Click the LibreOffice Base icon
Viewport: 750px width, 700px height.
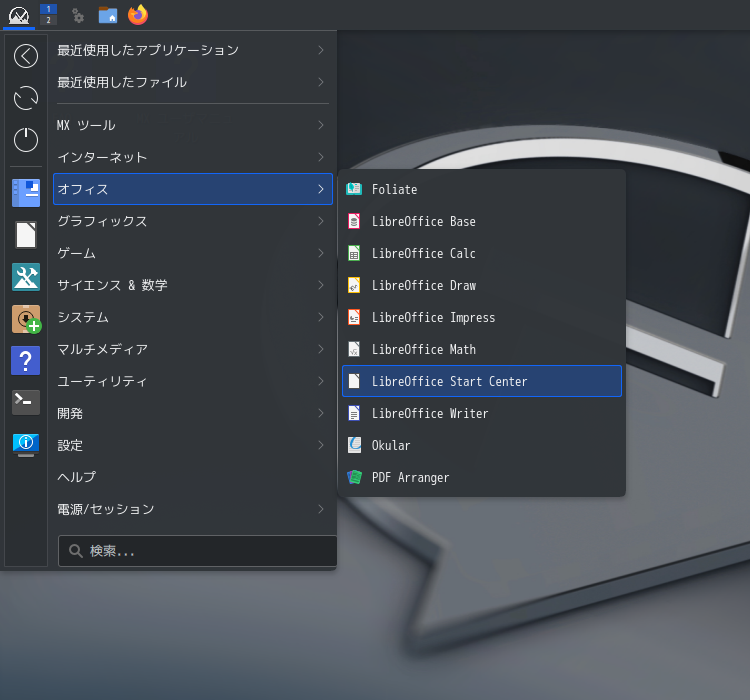(x=354, y=221)
